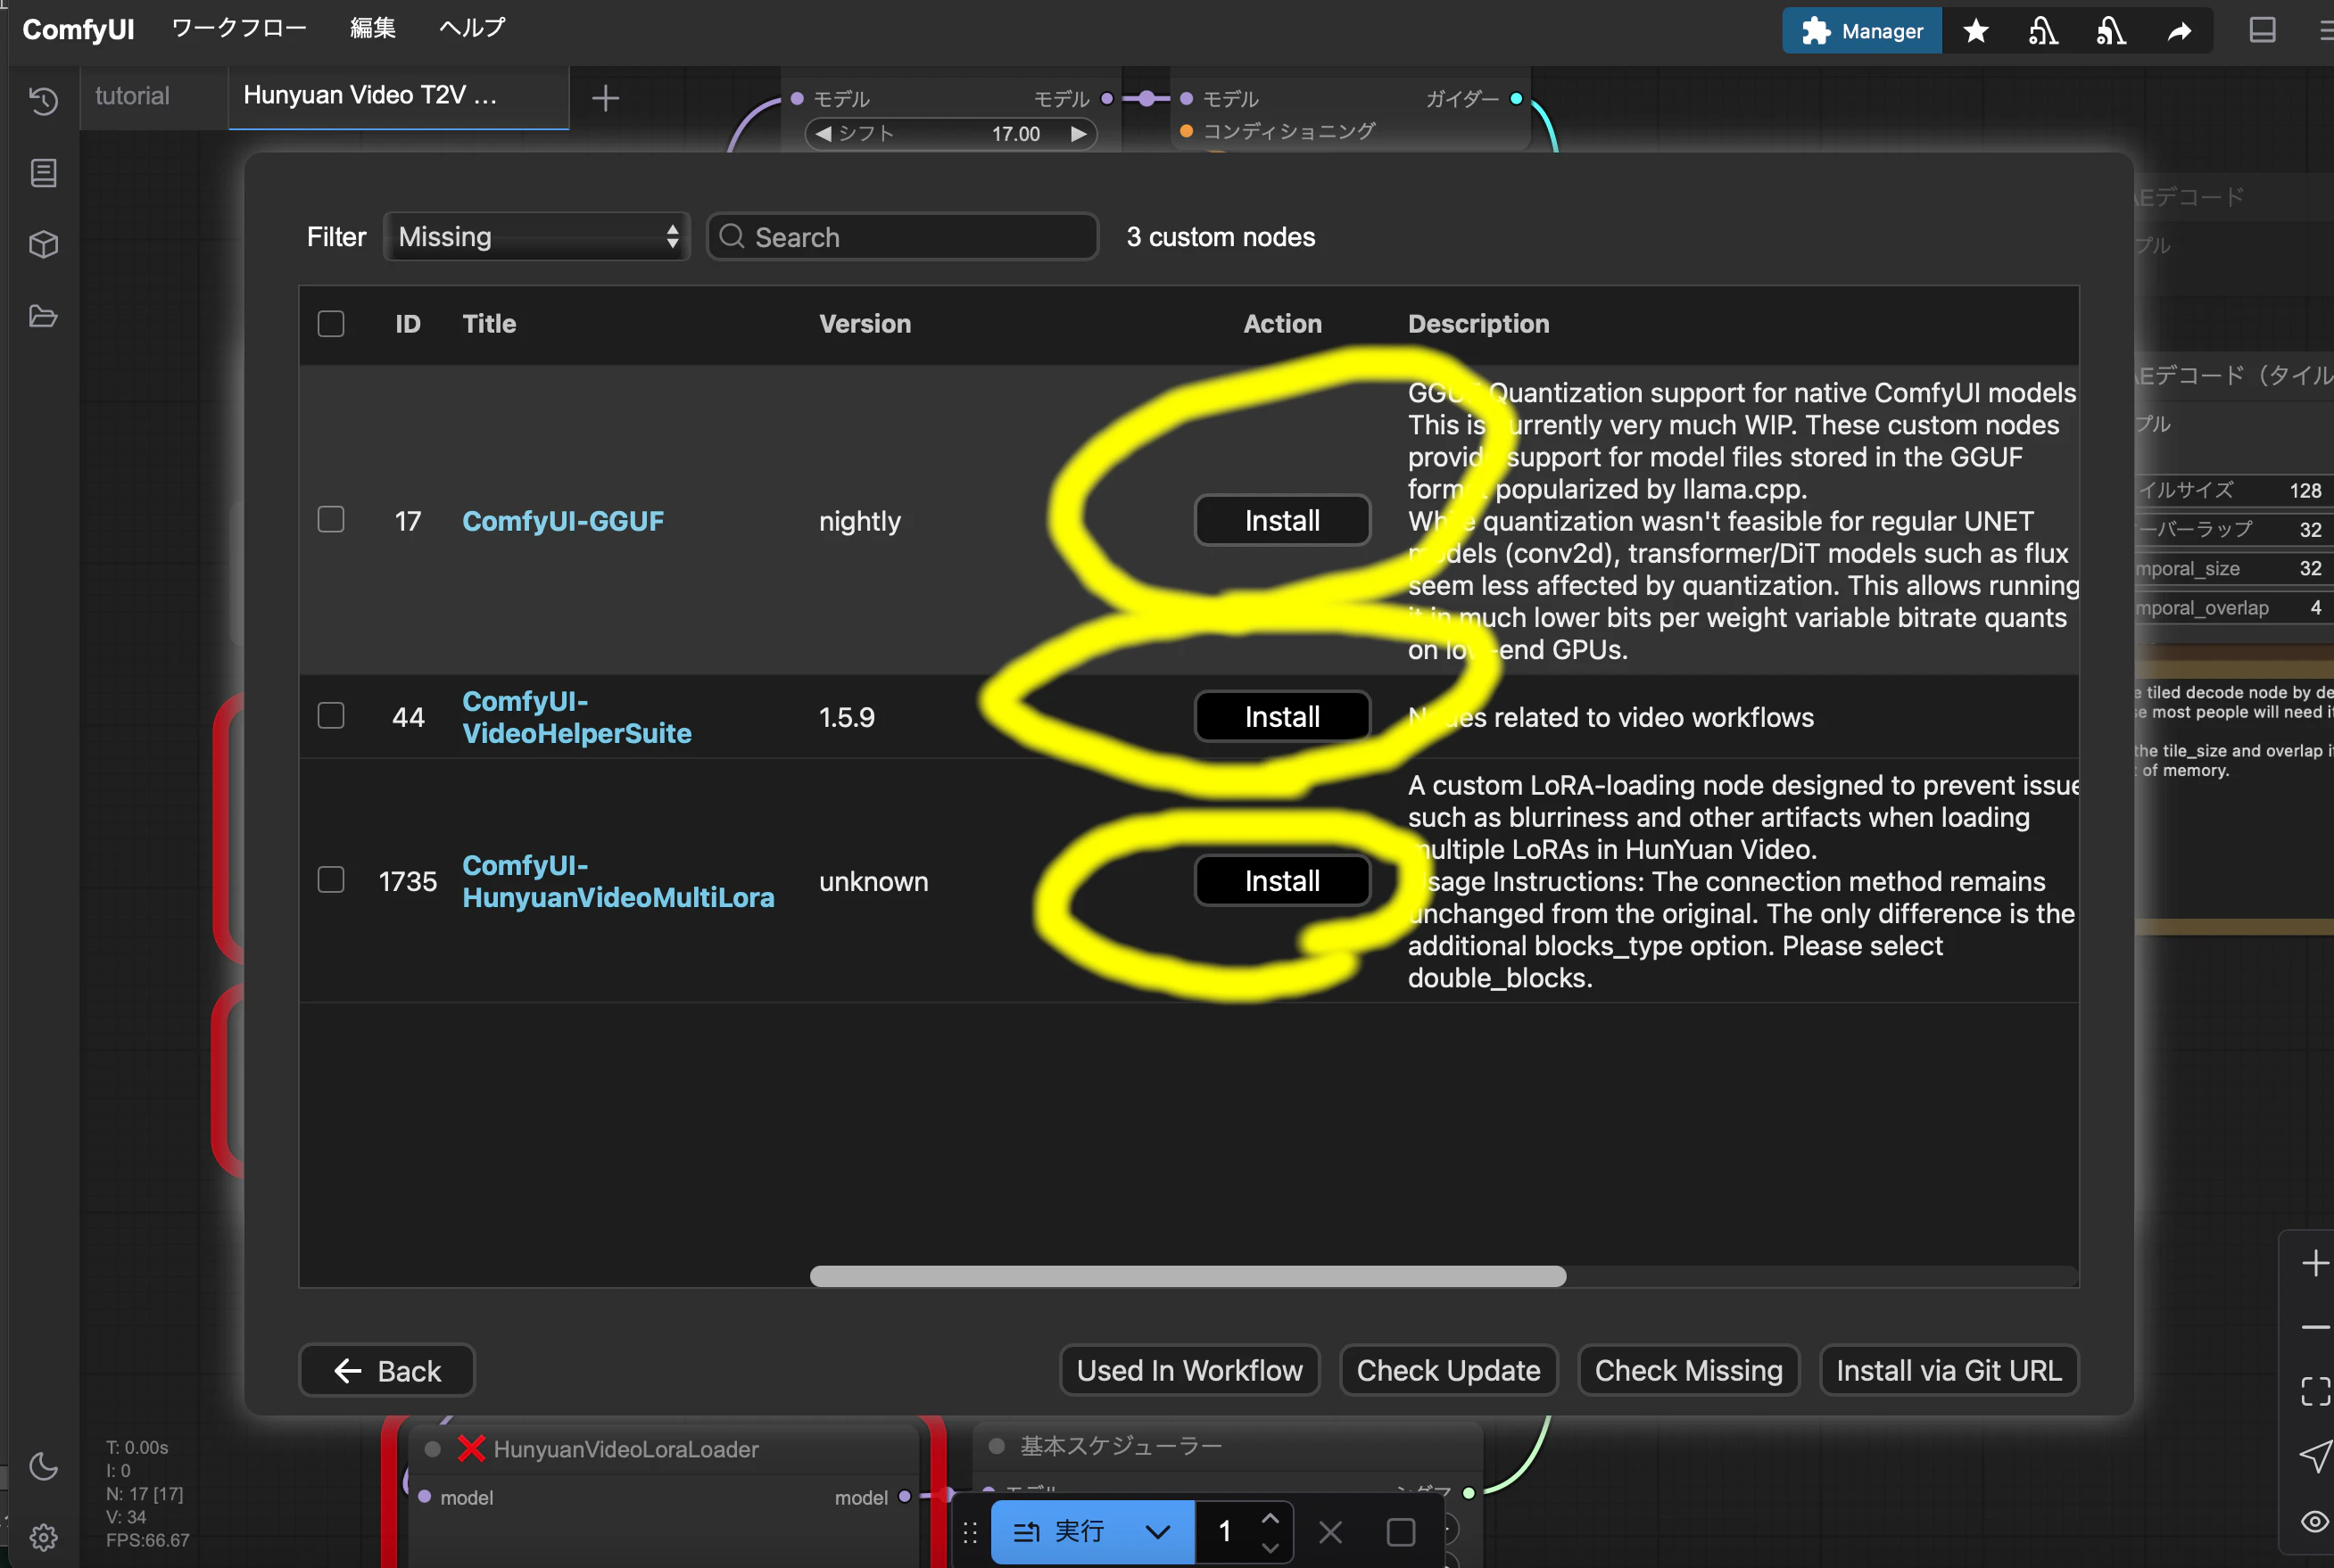Toggle the select-all header checkbox
This screenshot has width=2334, height=1568.
(x=331, y=324)
